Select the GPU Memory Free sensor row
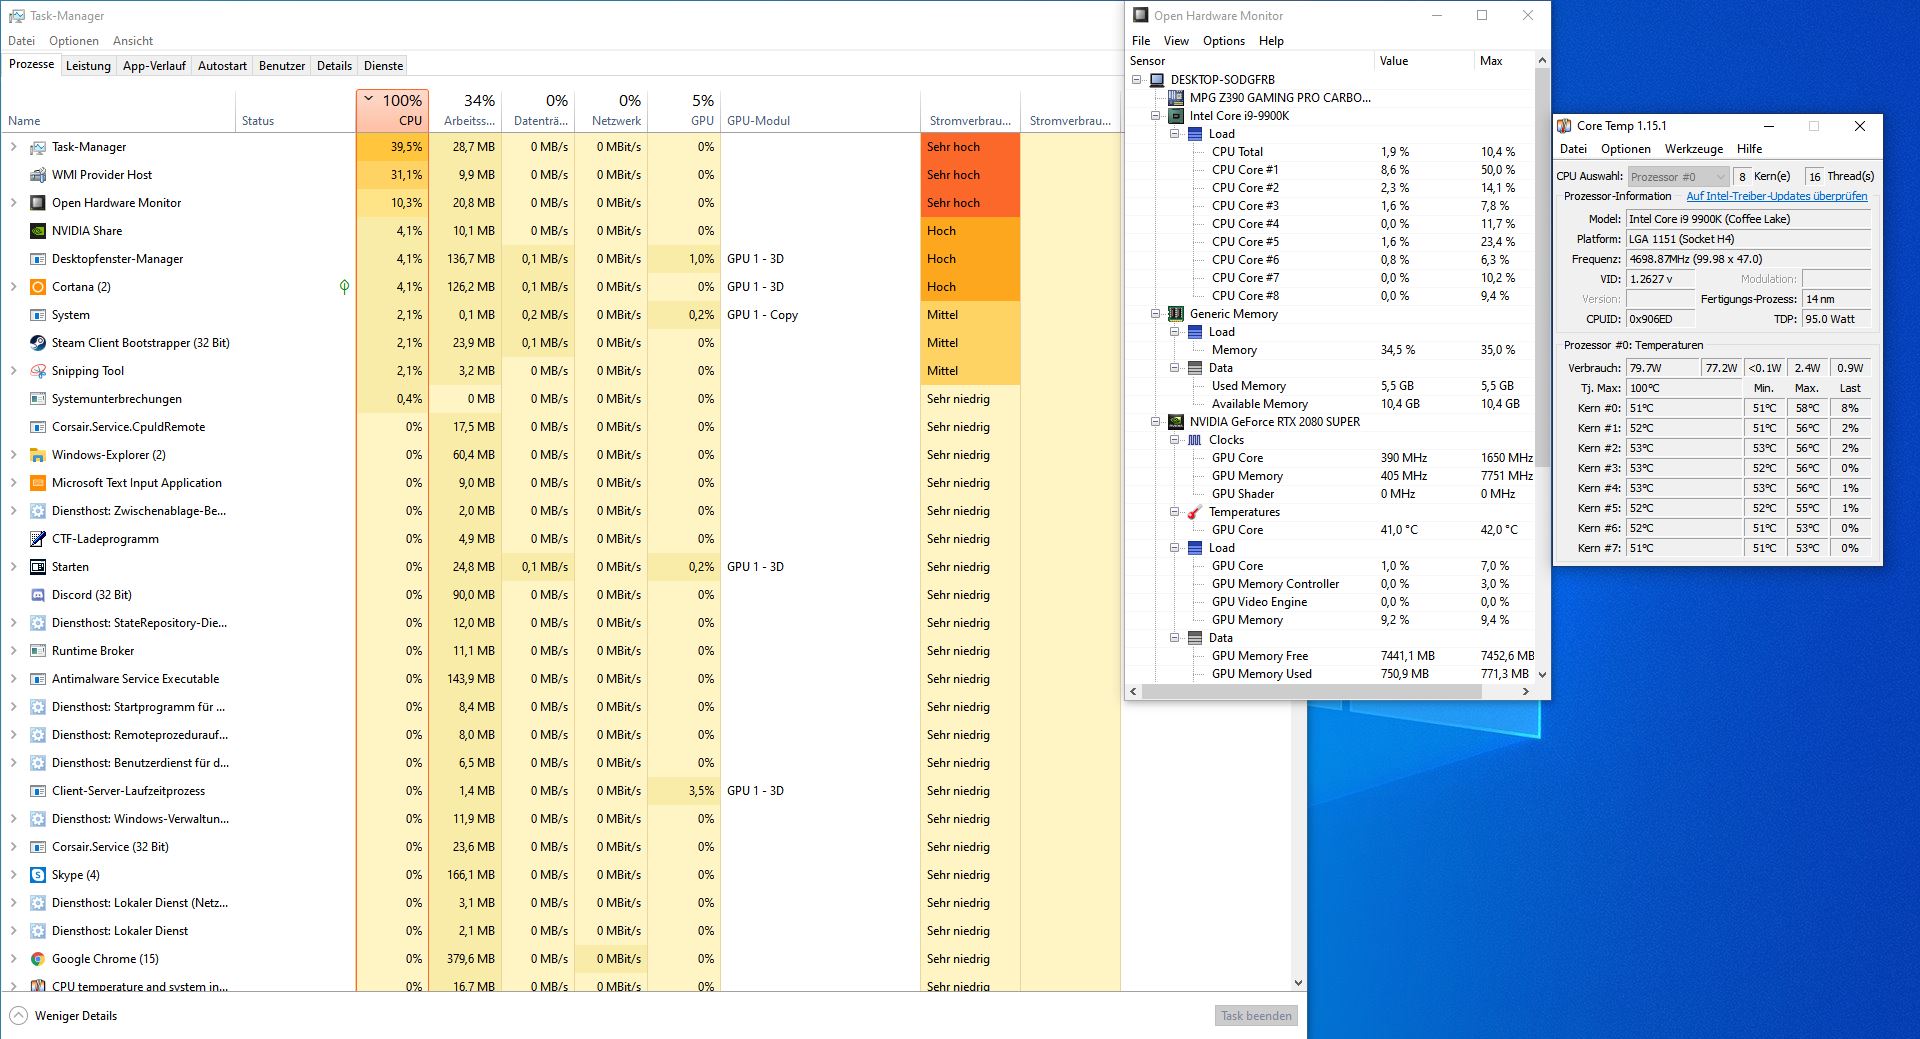 pyautogui.click(x=1330, y=656)
